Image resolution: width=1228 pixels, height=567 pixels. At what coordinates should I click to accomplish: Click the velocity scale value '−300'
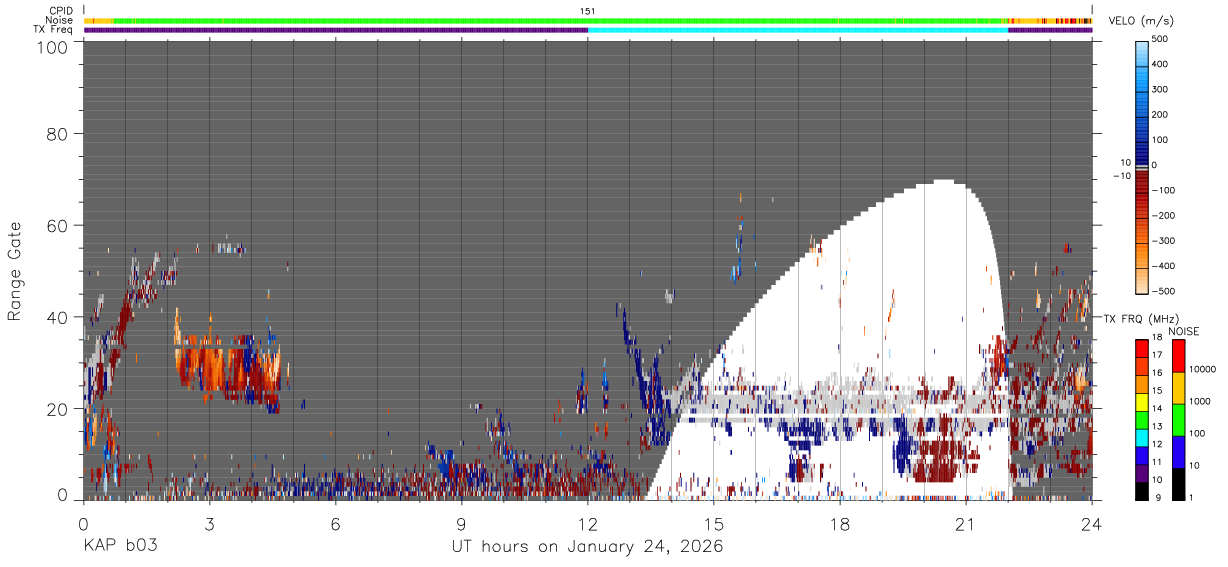click(1165, 241)
